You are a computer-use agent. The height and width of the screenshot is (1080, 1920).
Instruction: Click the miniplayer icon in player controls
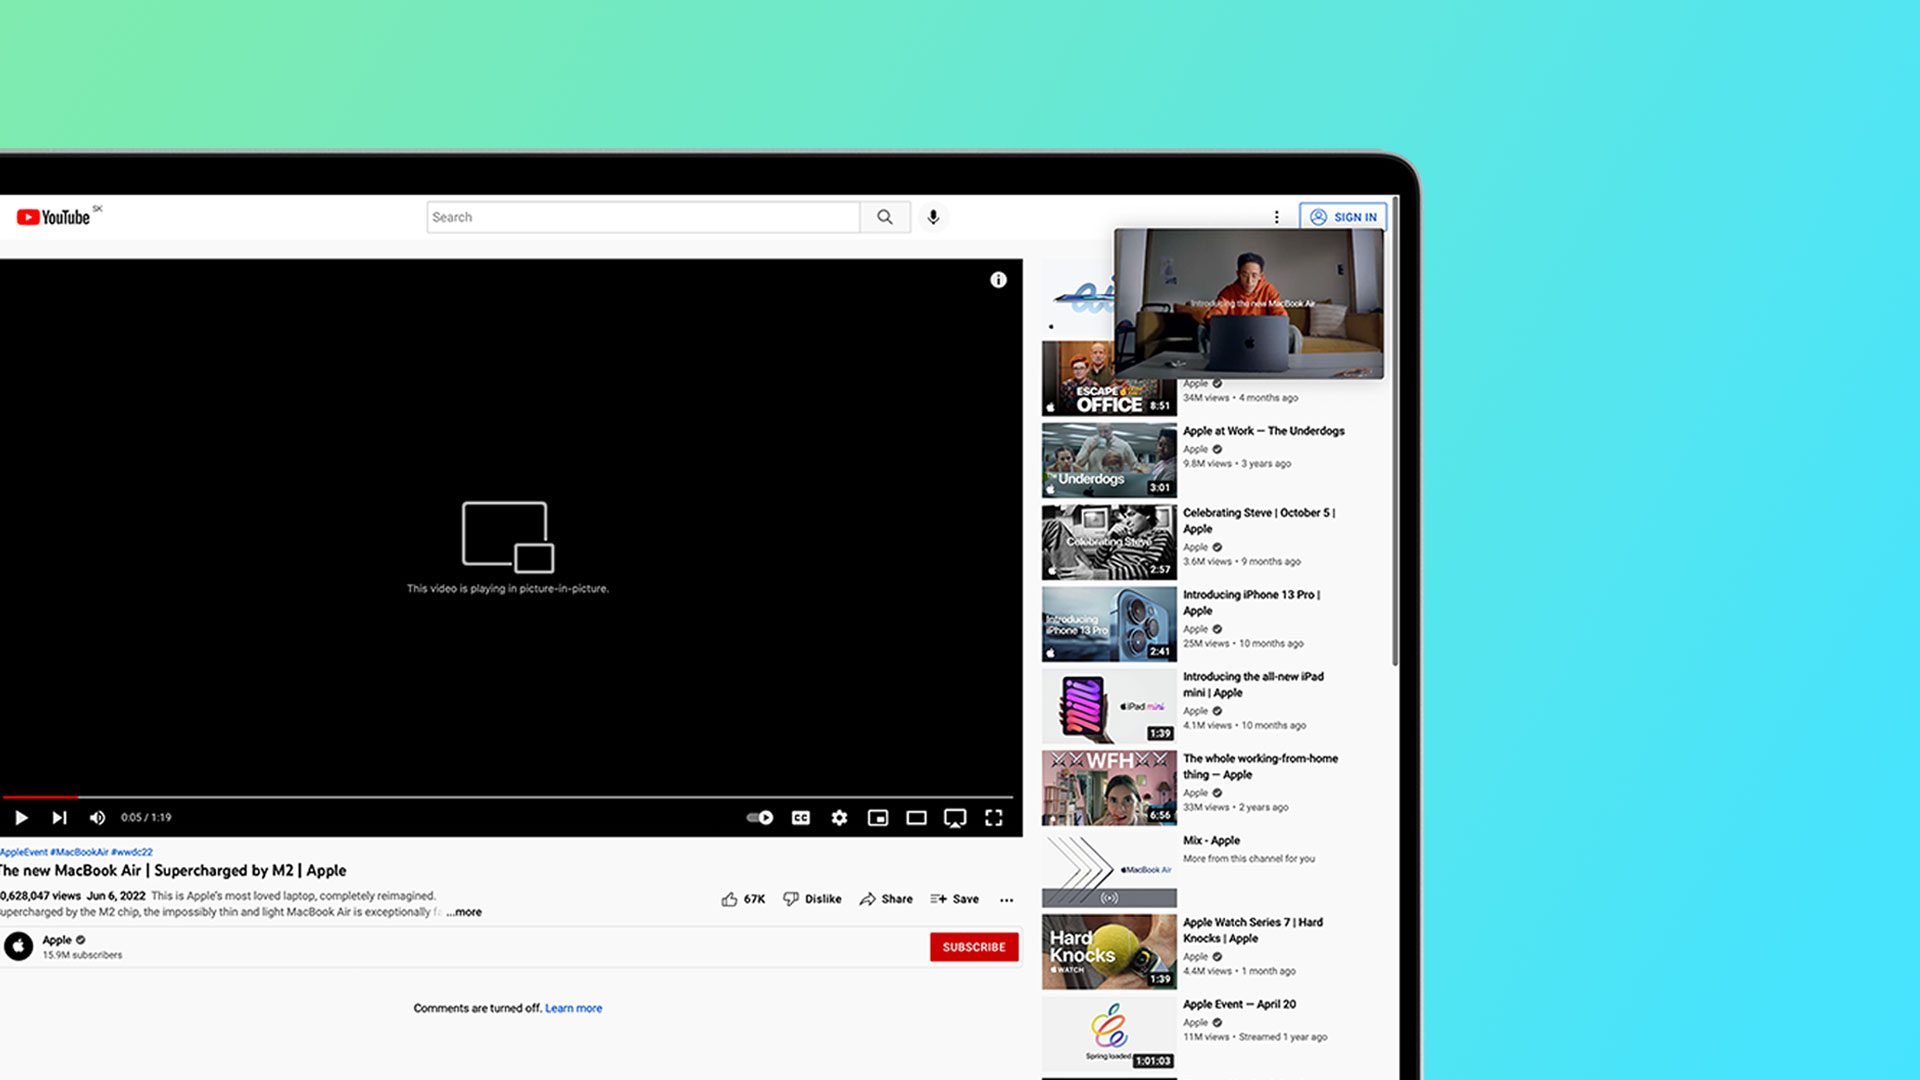[x=878, y=818]
